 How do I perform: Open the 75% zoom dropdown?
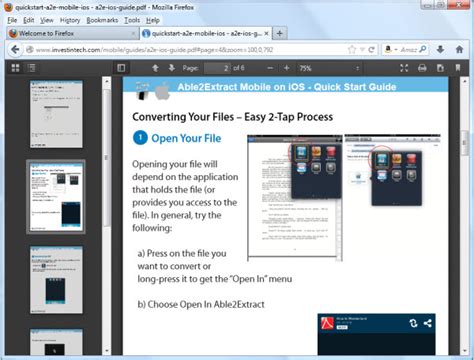pos(329,68)
